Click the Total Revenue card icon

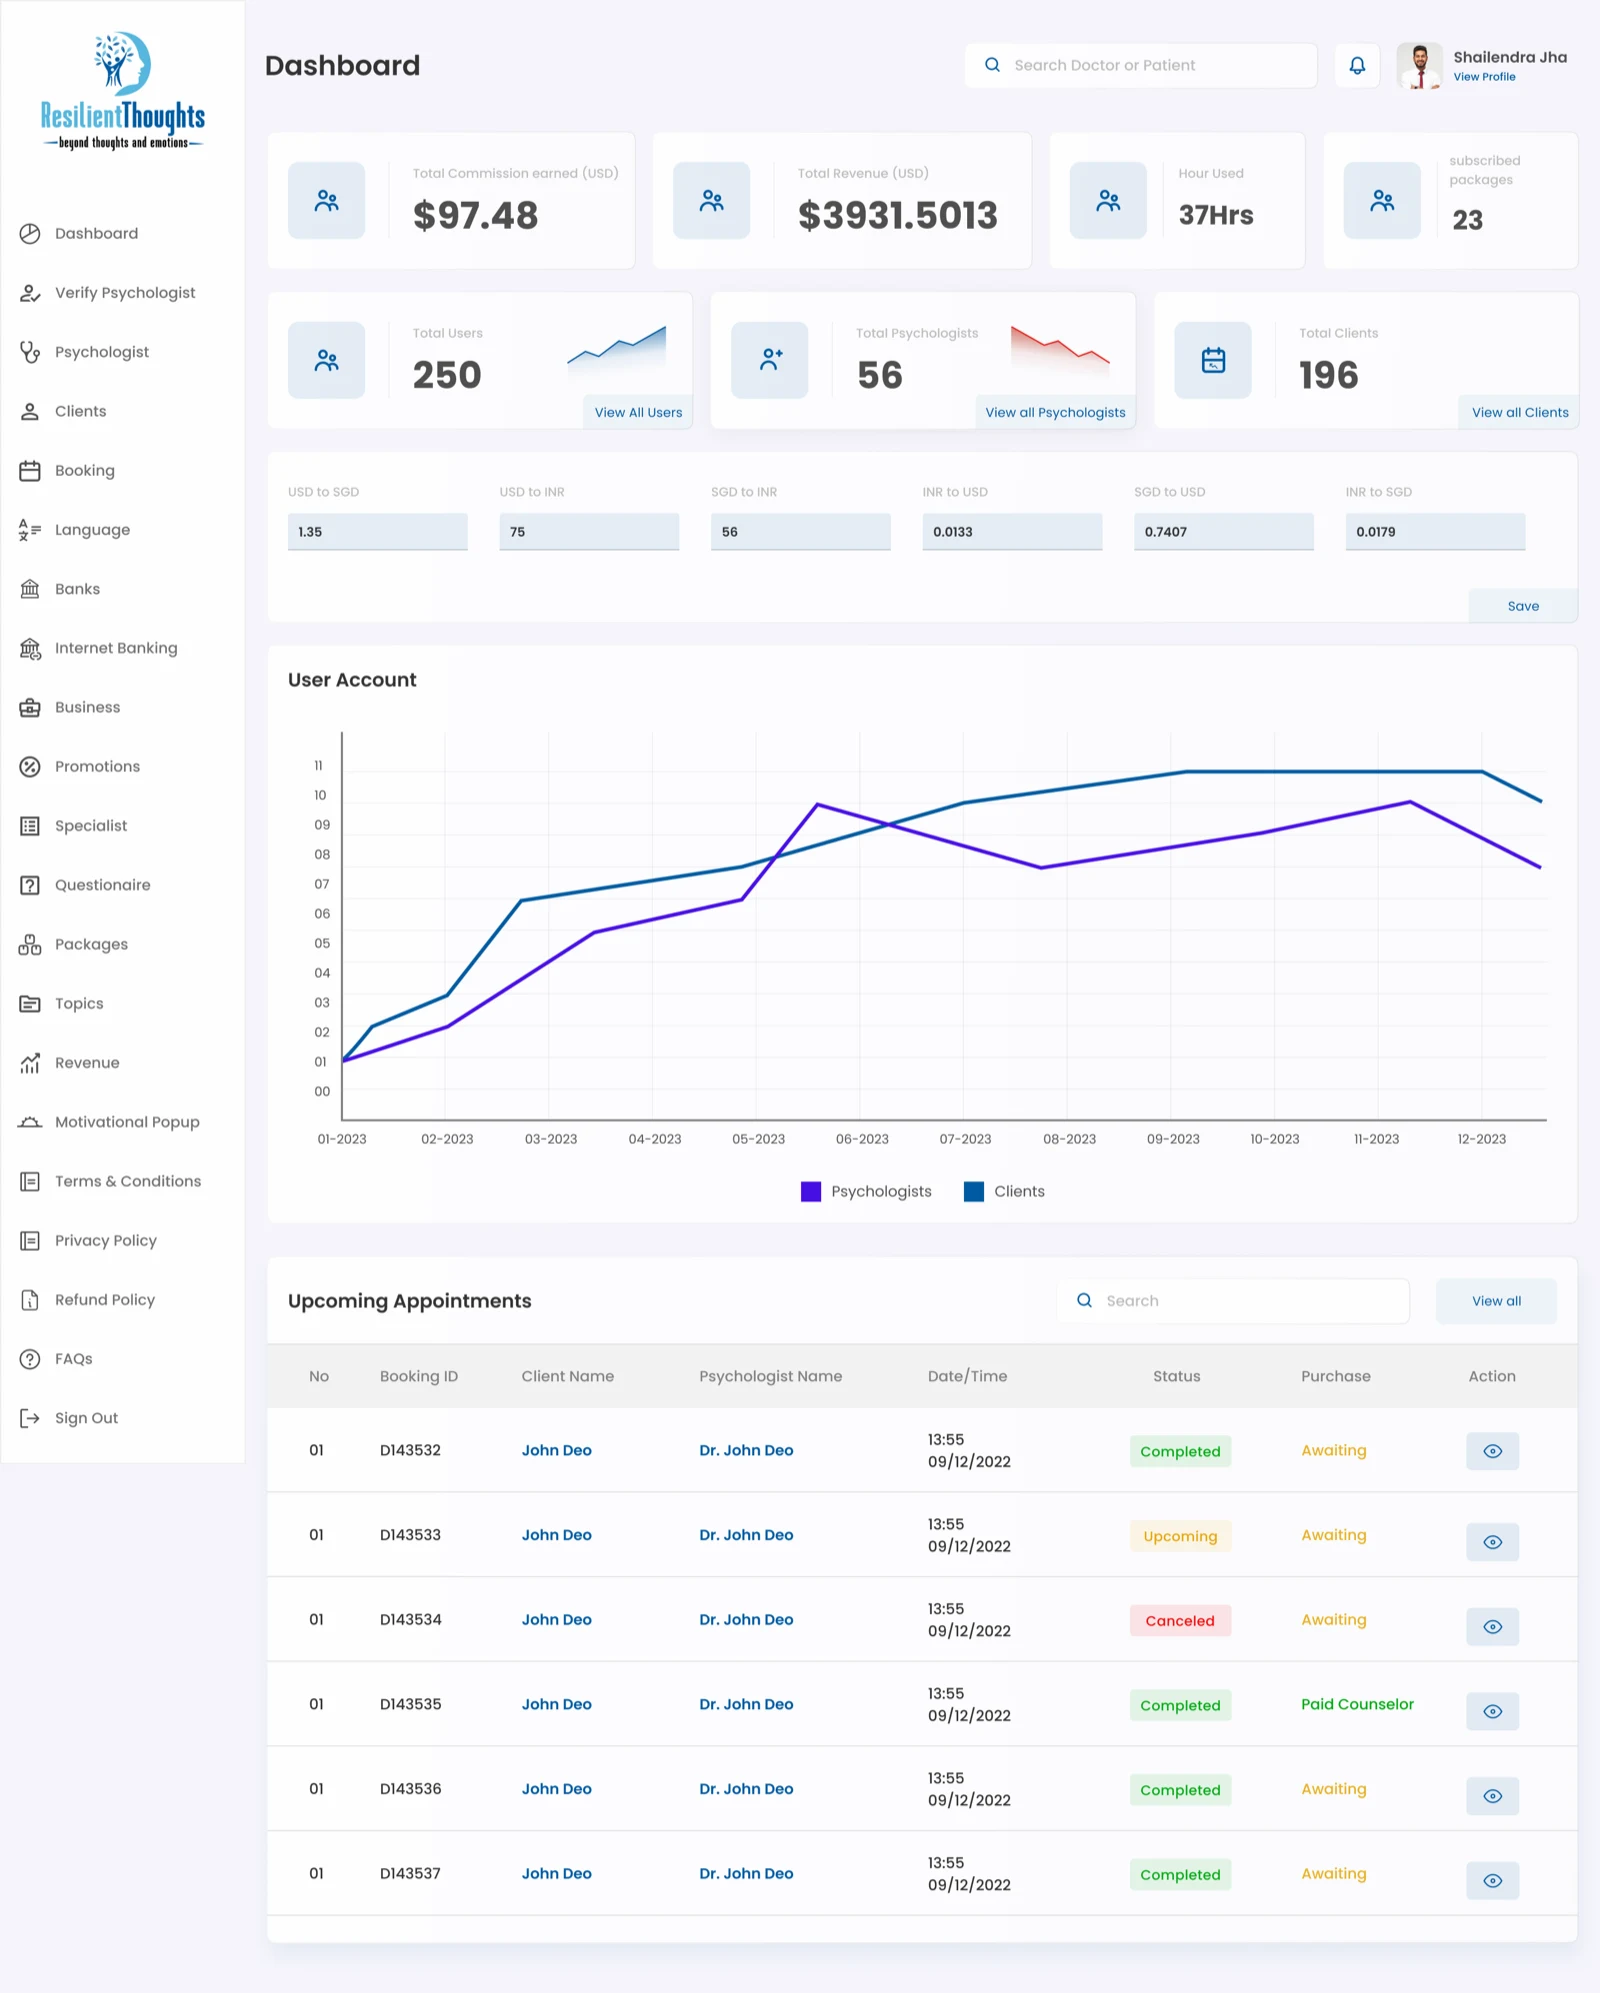[x=712, y=201]
